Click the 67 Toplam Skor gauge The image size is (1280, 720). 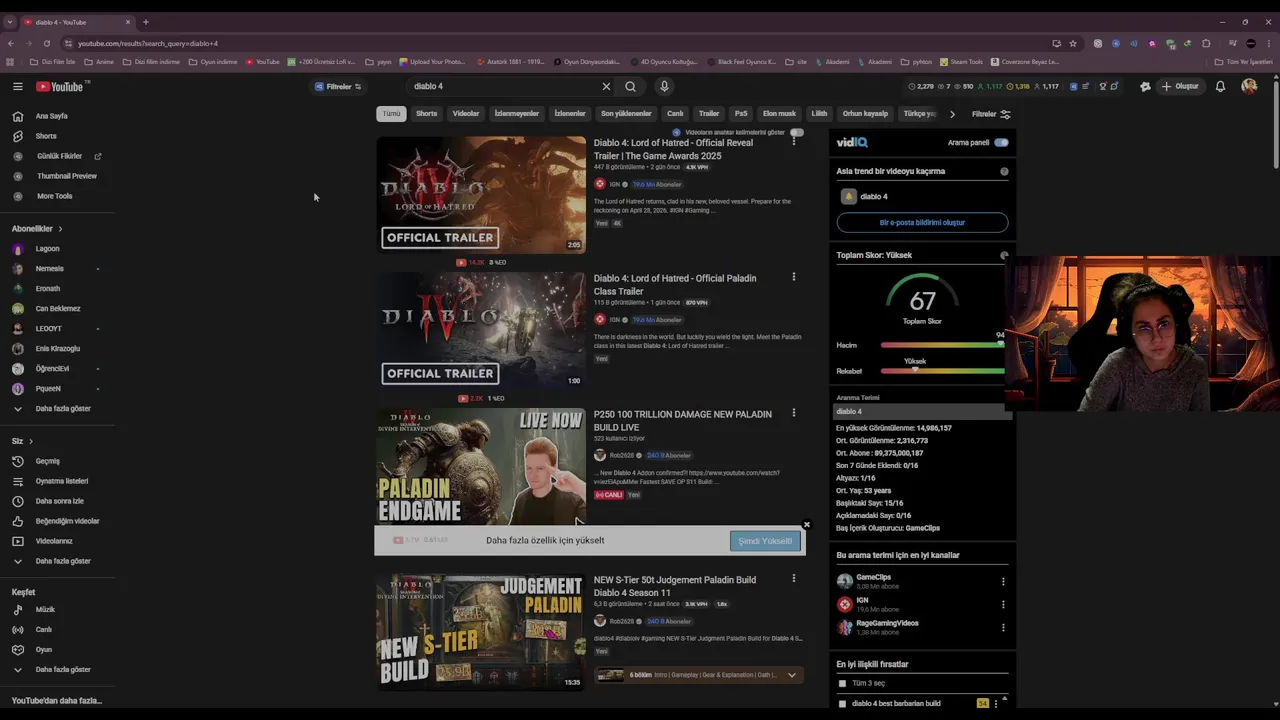click(x=922, y=301)
